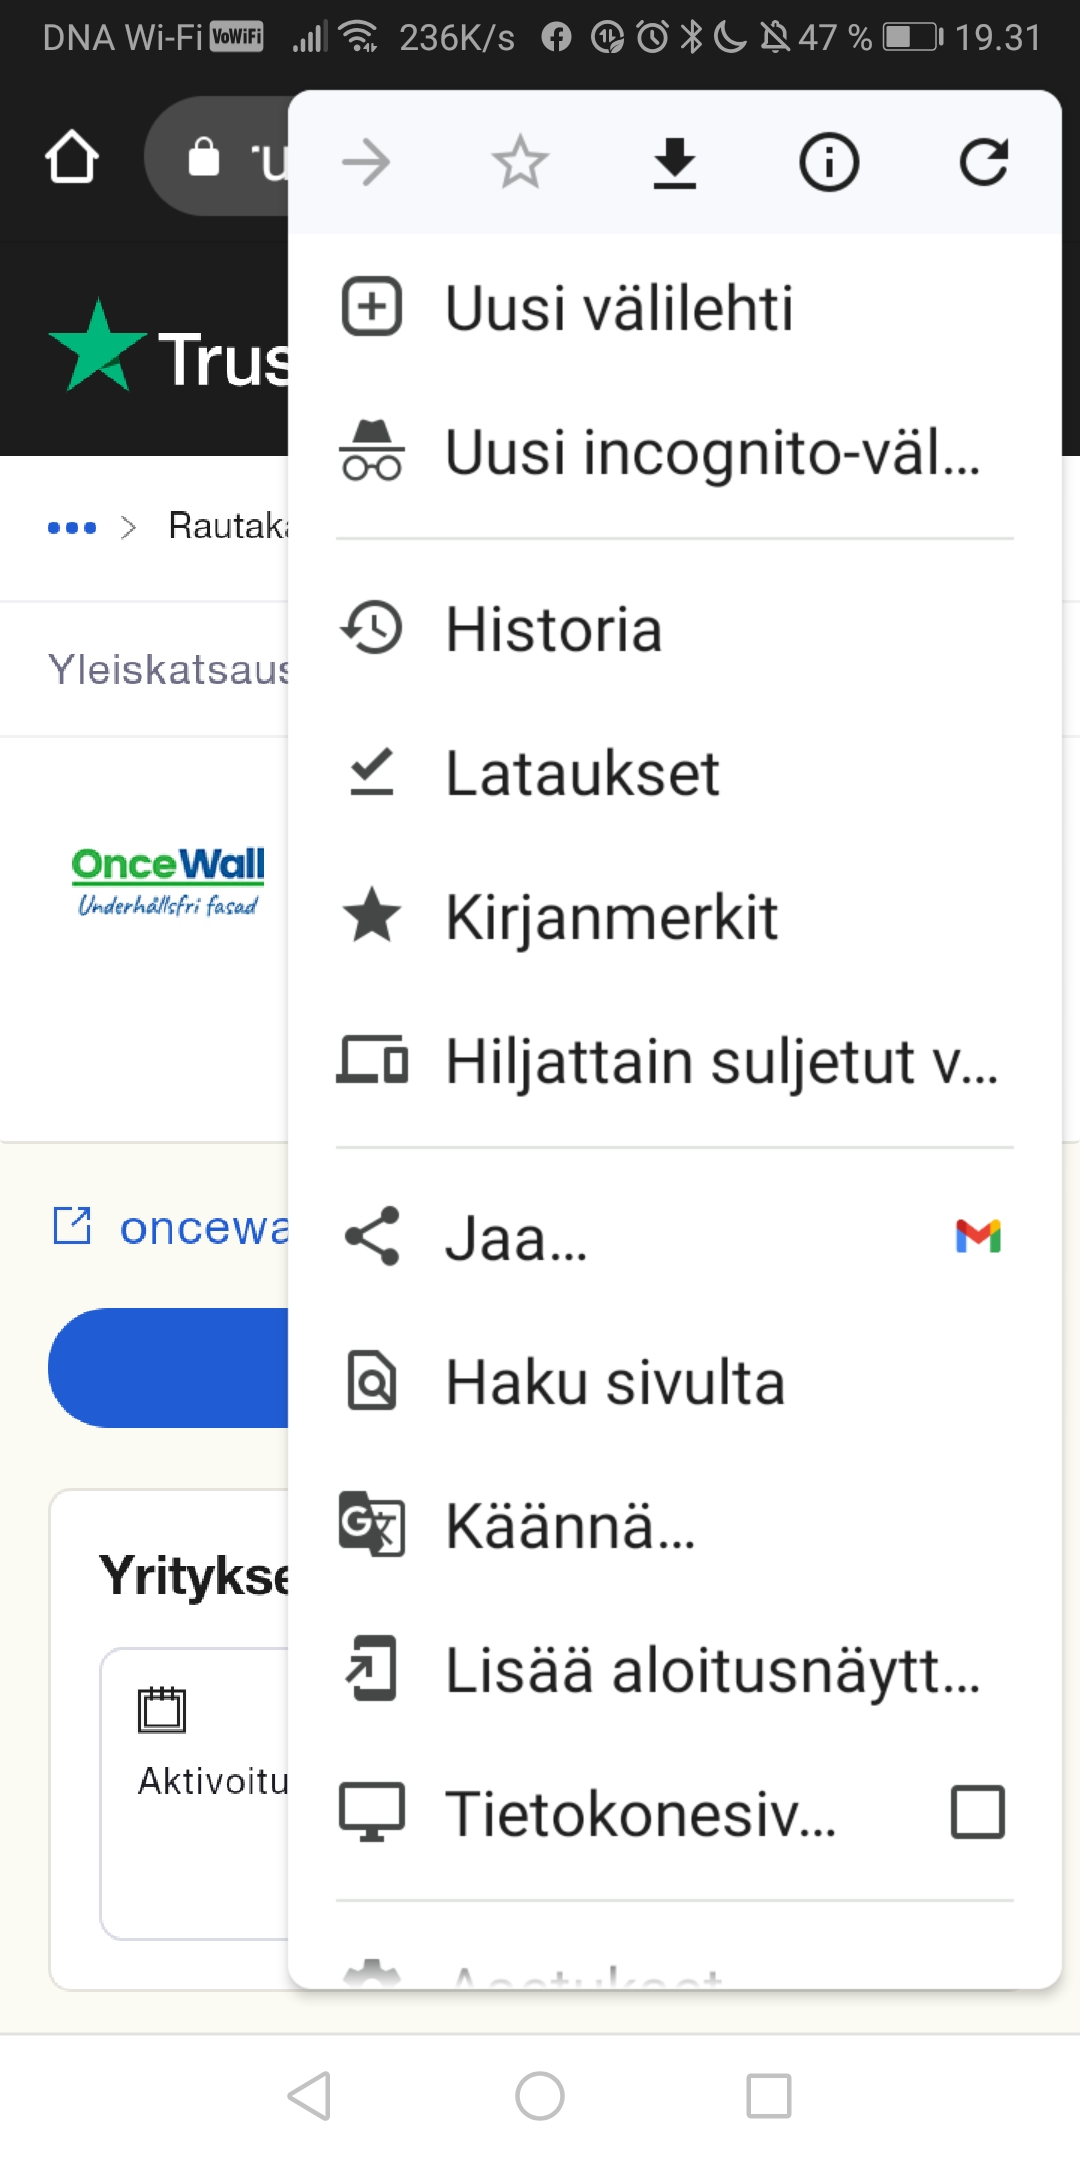Screen dimensions: 1080x2160
Task: Tap the Android home circle button
Action: [540, 2095]
